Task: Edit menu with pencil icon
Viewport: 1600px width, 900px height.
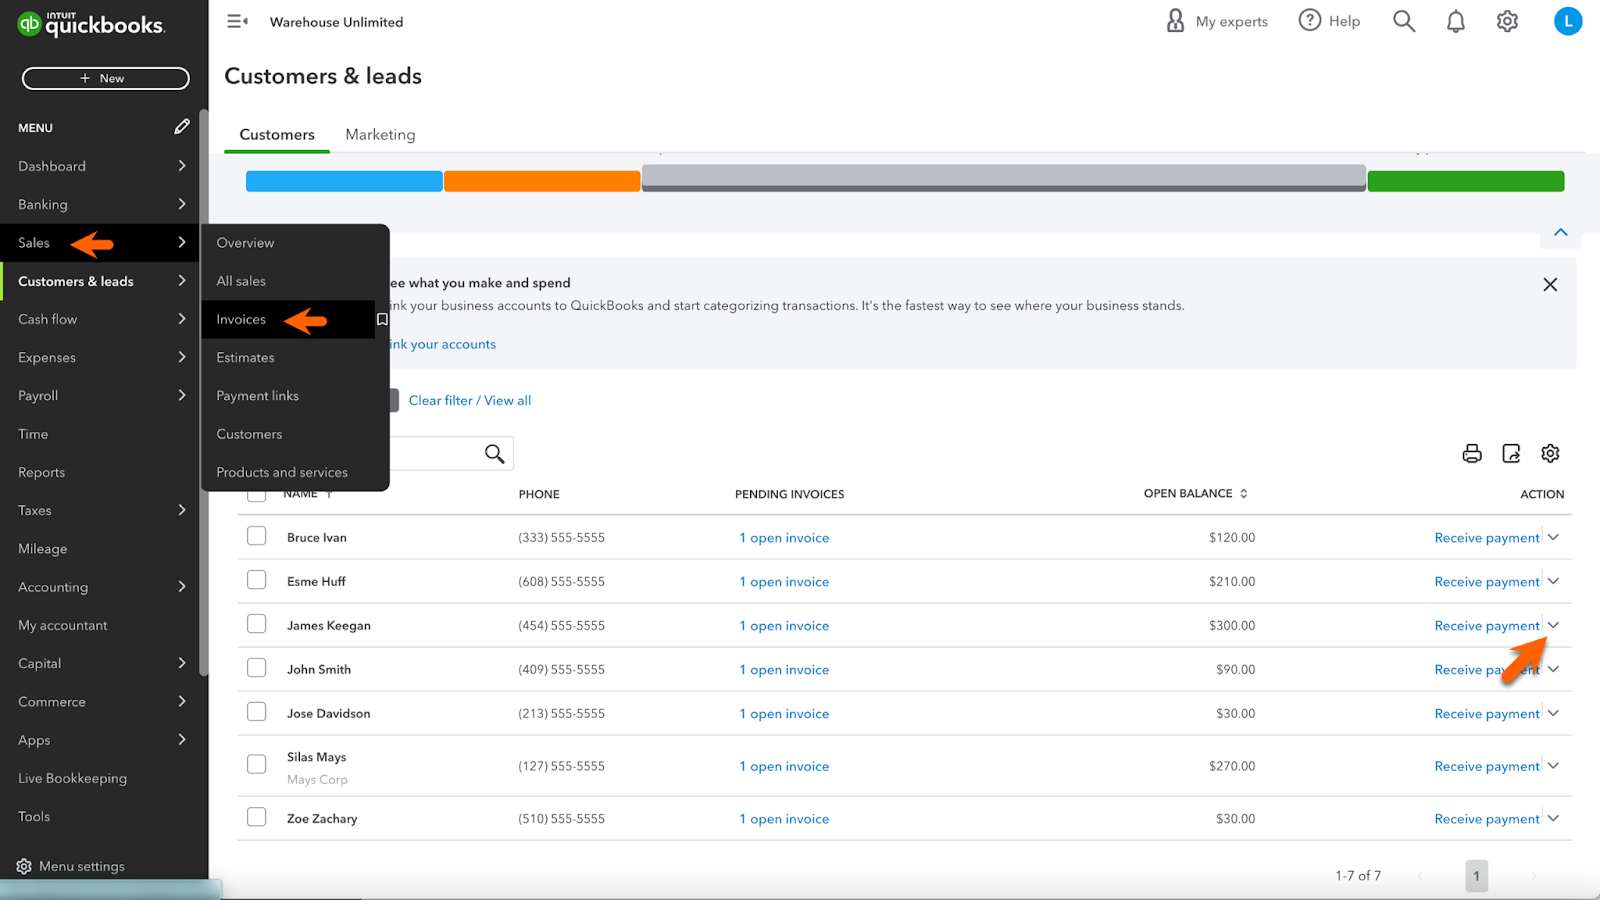Action: pyautogui.click(x=182, y=126)
